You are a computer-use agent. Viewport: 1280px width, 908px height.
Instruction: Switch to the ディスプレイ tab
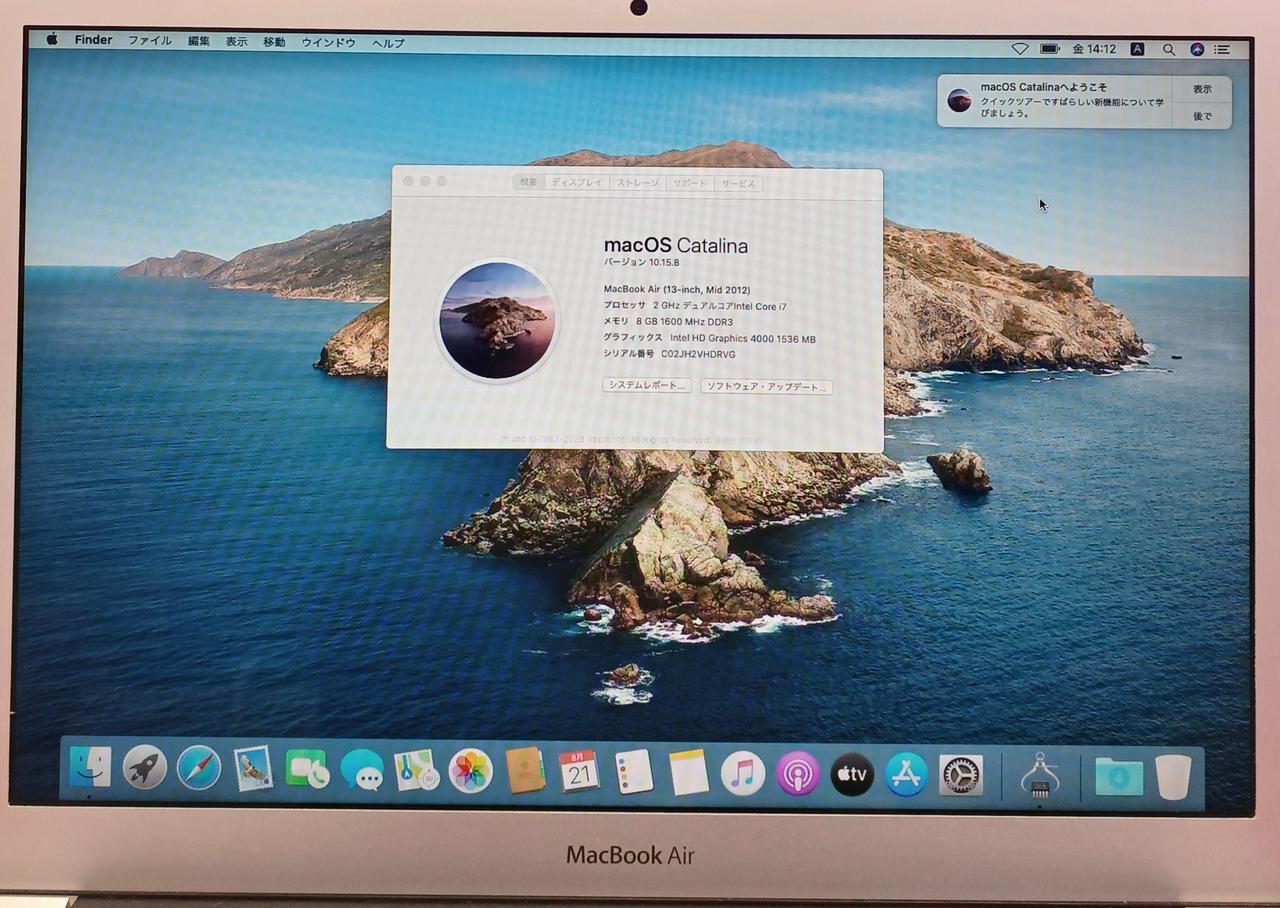577,183
